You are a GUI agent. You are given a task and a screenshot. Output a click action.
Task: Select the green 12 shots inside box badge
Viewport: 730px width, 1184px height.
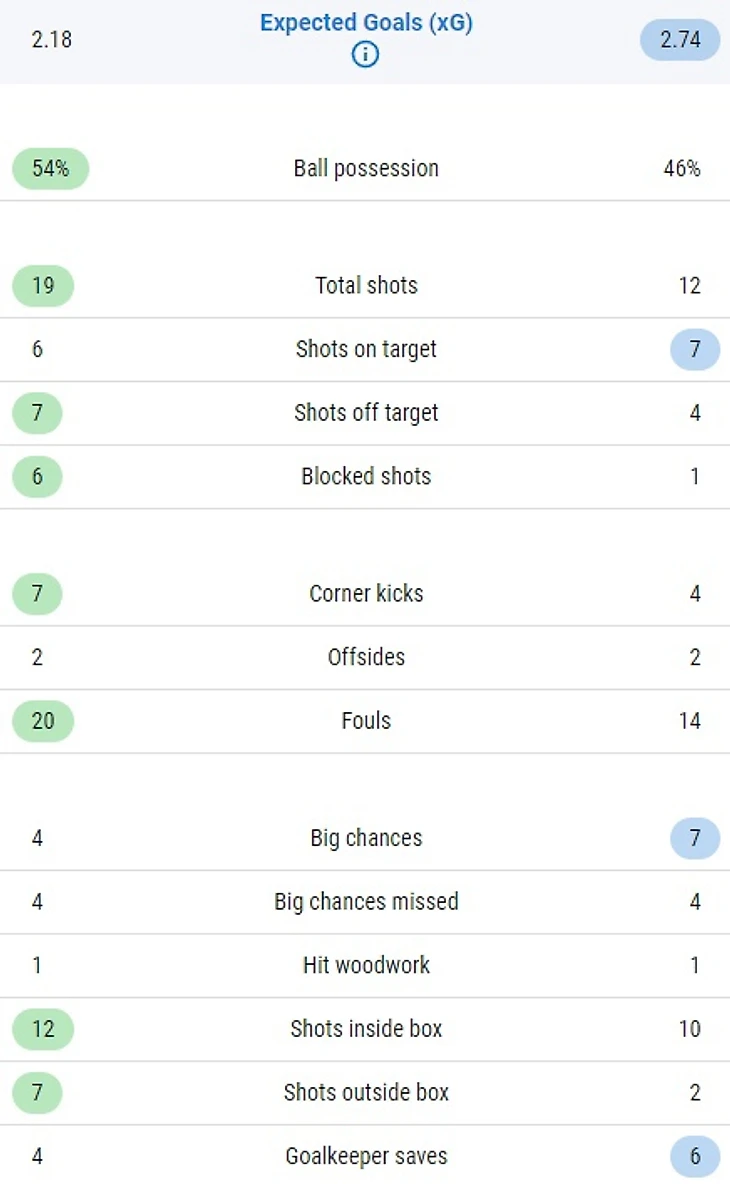(43, 1029)
